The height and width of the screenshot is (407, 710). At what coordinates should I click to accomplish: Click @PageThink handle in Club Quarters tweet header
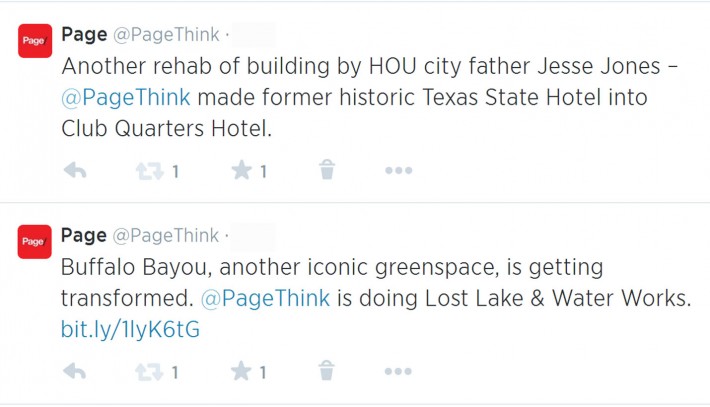pos(165,35)
